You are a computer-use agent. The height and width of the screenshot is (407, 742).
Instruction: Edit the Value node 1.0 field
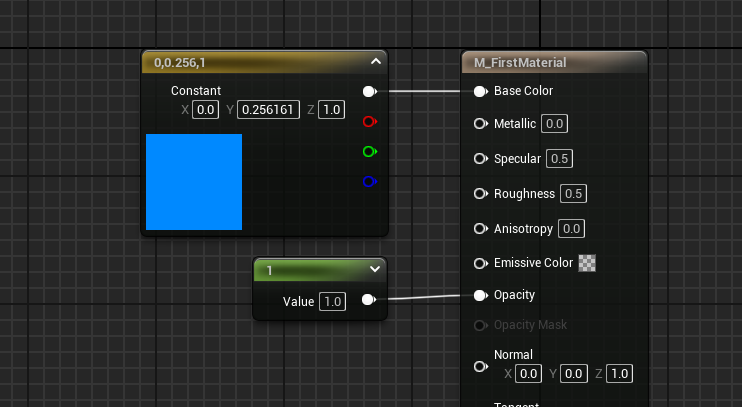pos(332,301)
